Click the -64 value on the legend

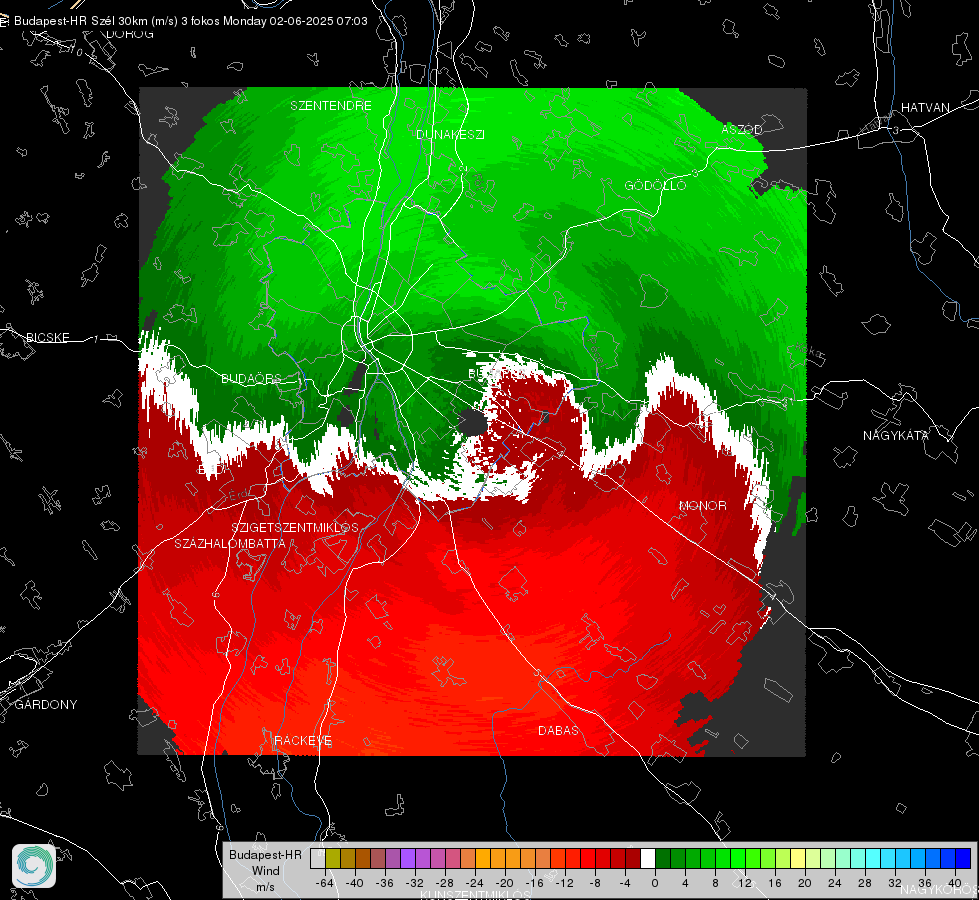pos(325,883)
